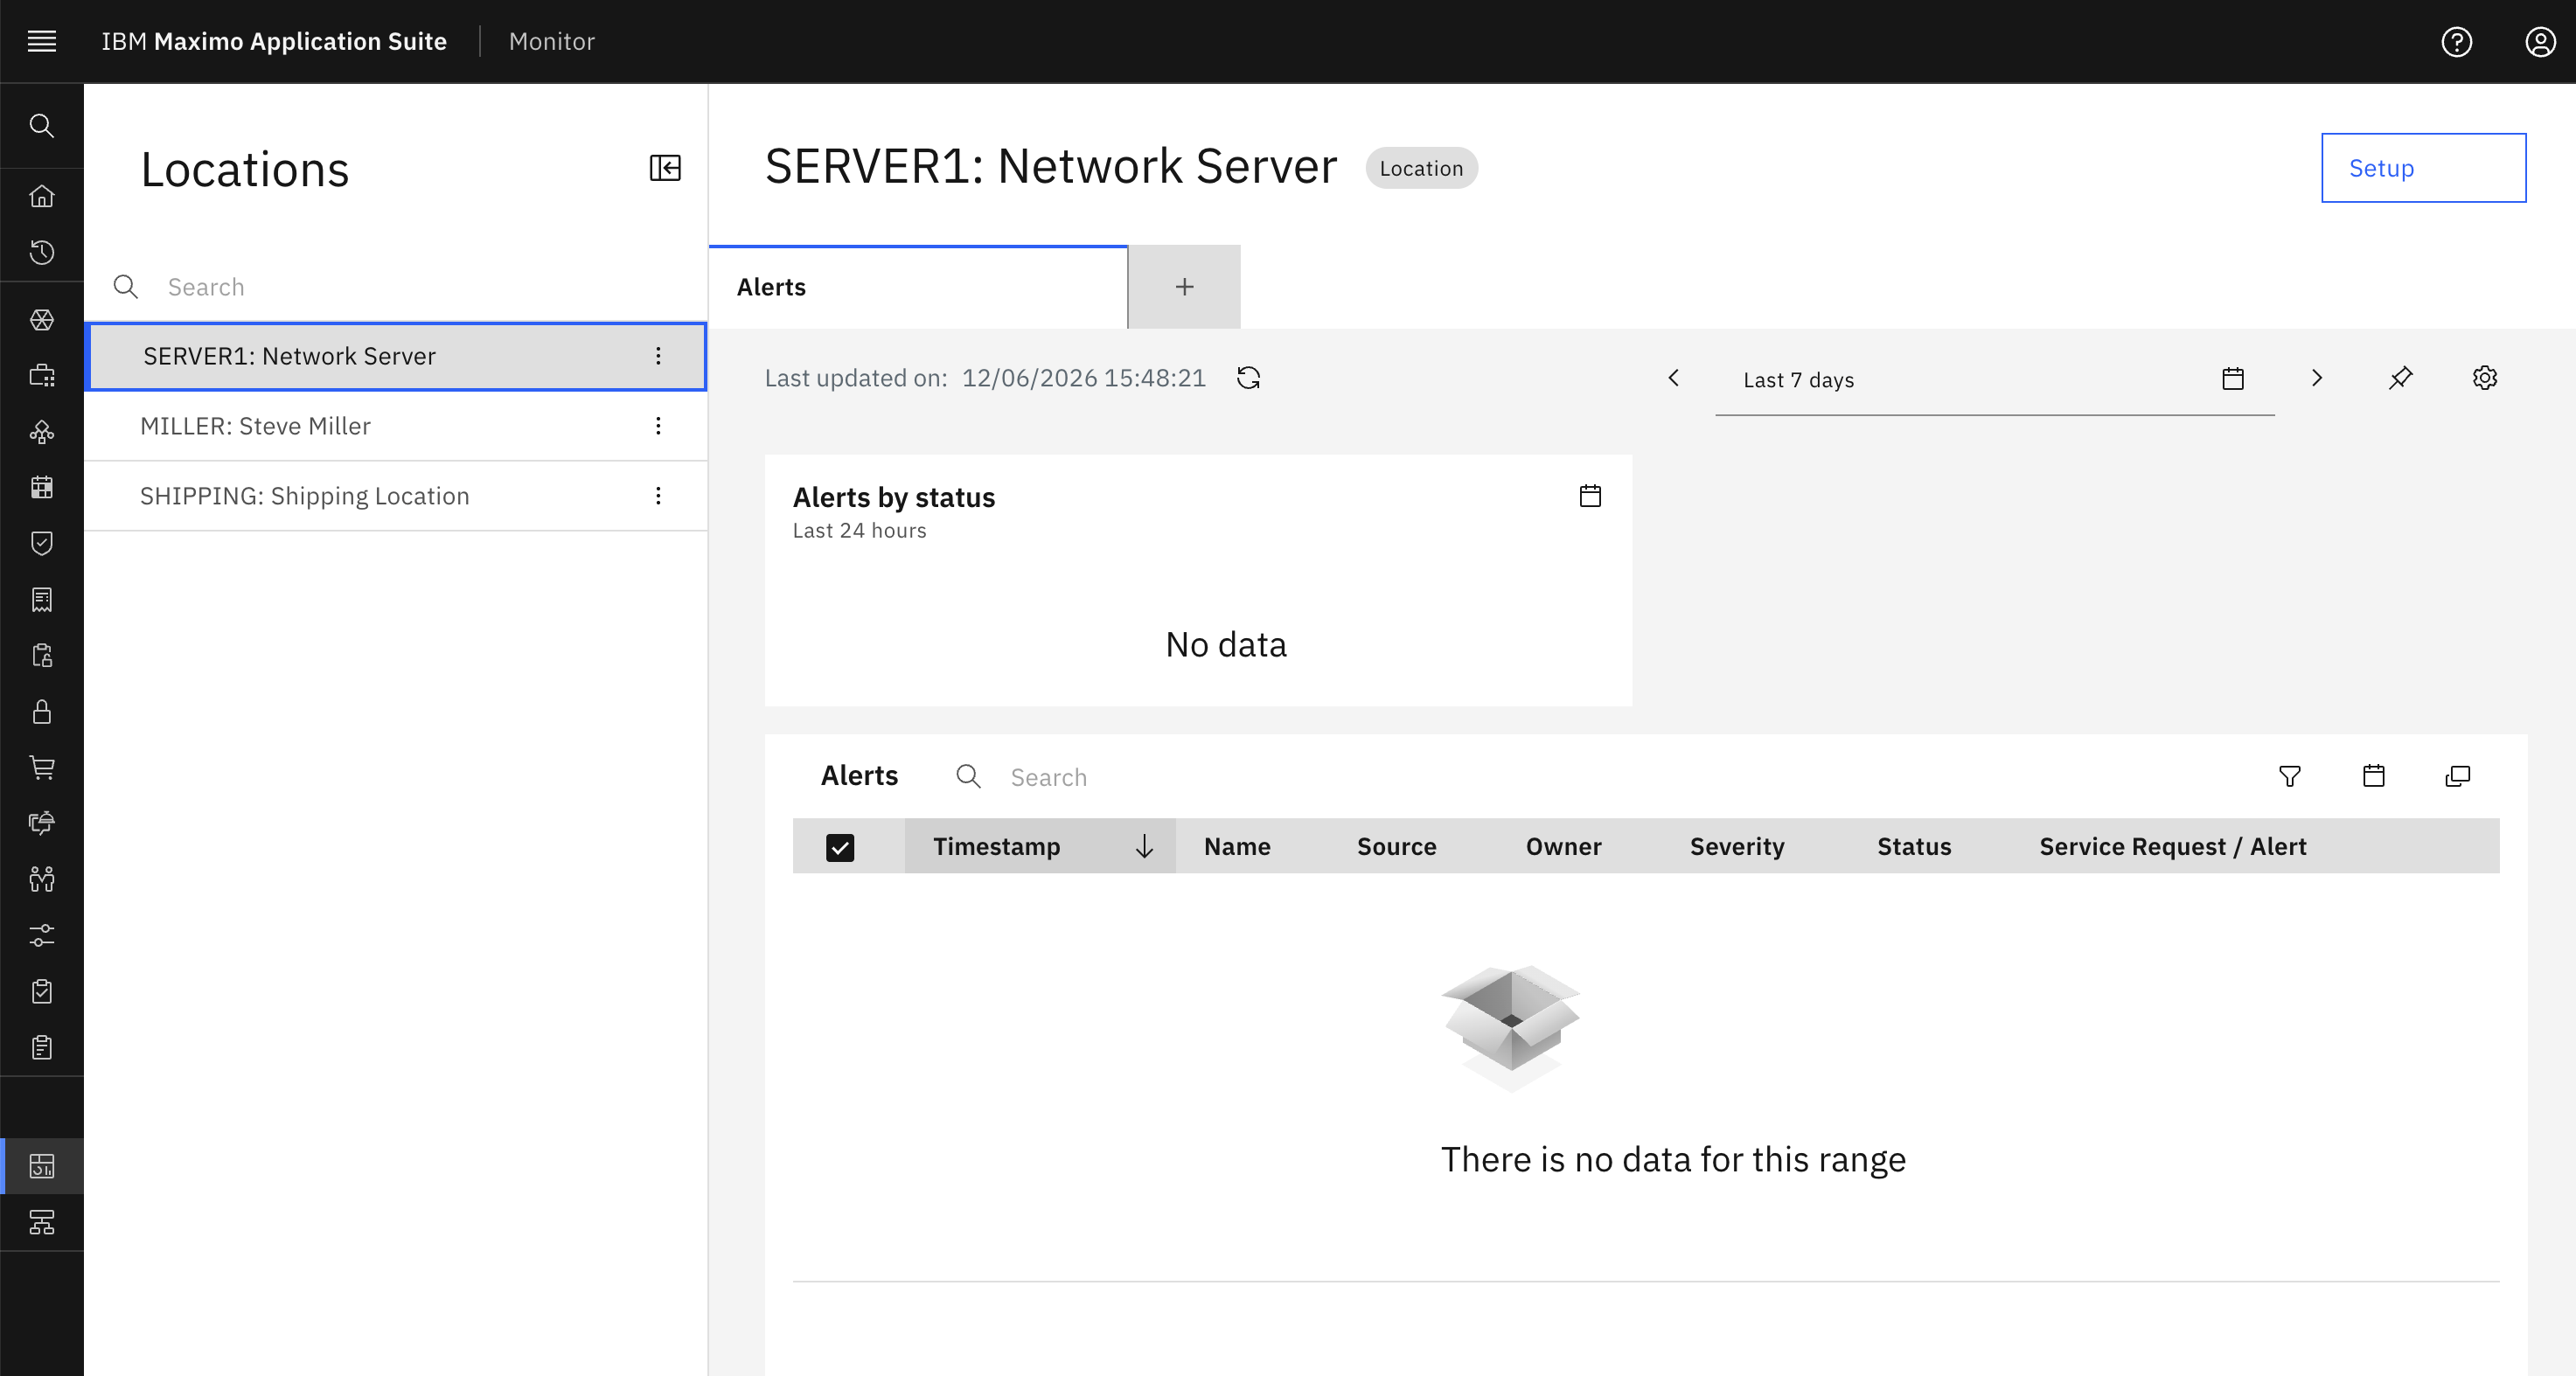The width and height of the screenshot is (2576, 1376).
Task: Expand the Alerts table to fullscreen
Action: coord(2458,776)
